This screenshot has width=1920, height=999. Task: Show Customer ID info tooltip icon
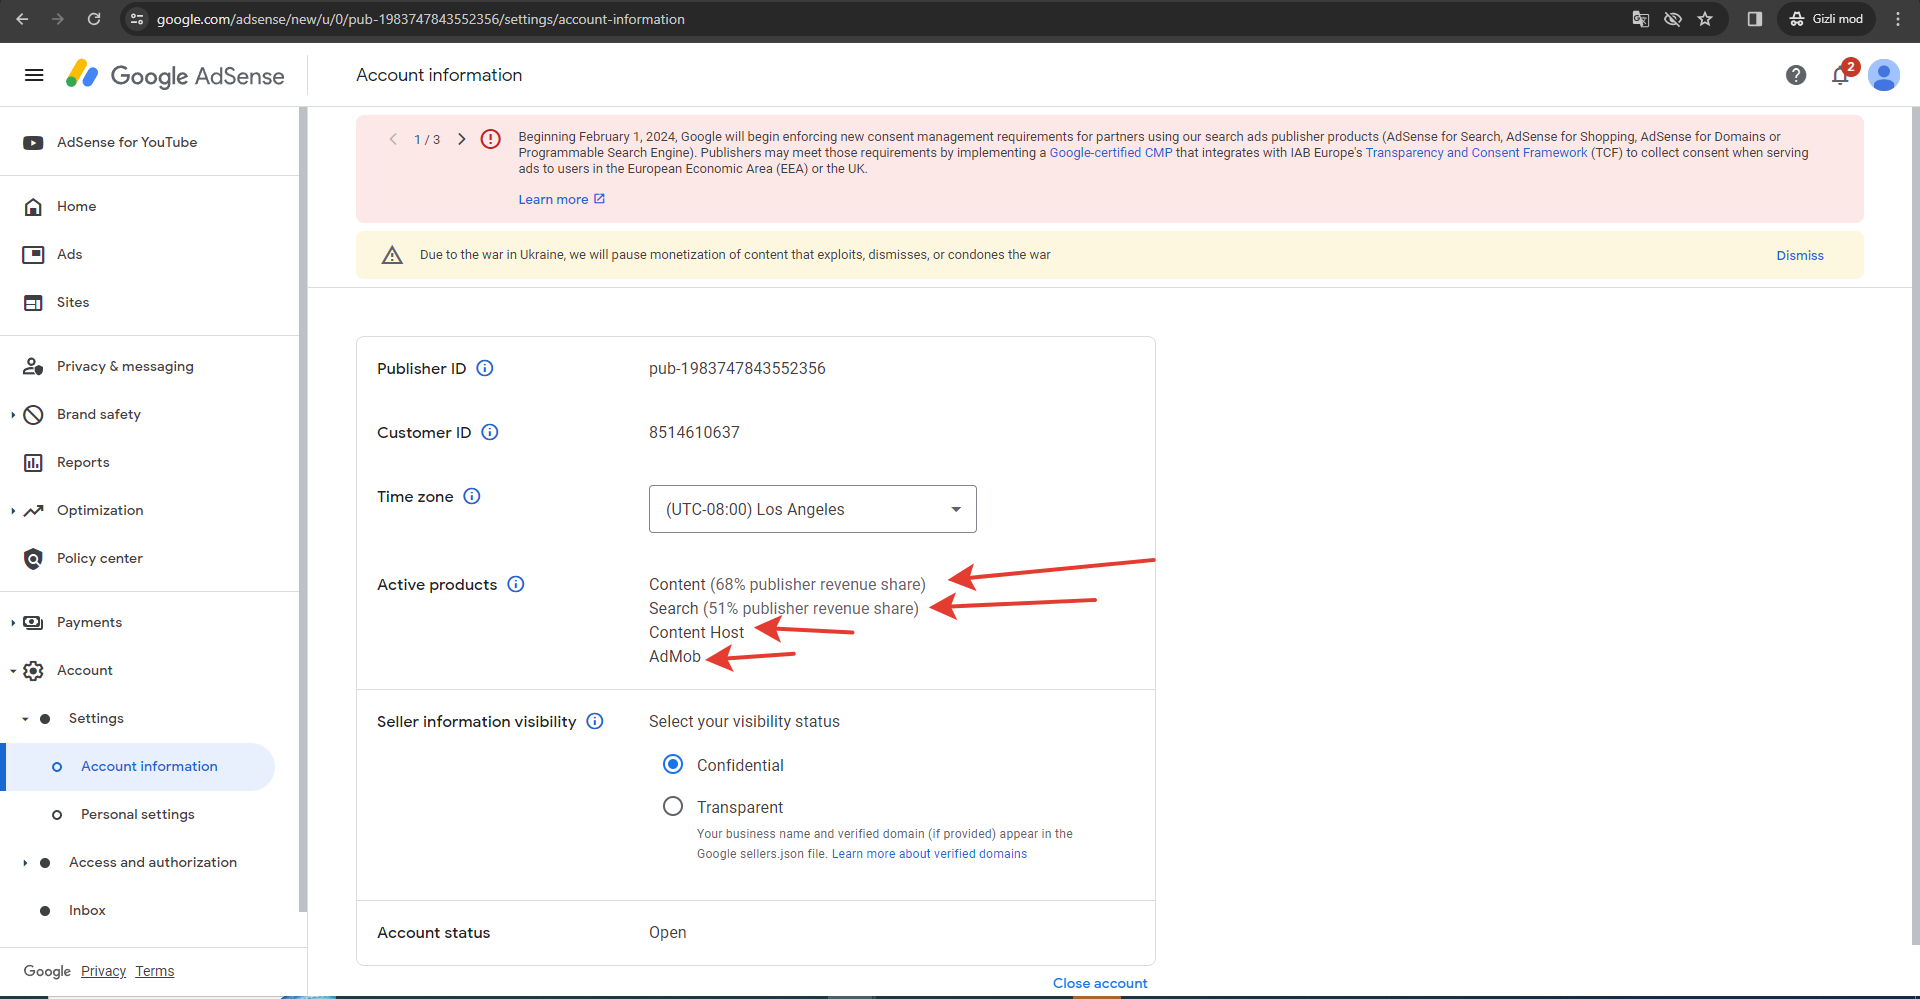pyautogui.click(x=490, y=432)
